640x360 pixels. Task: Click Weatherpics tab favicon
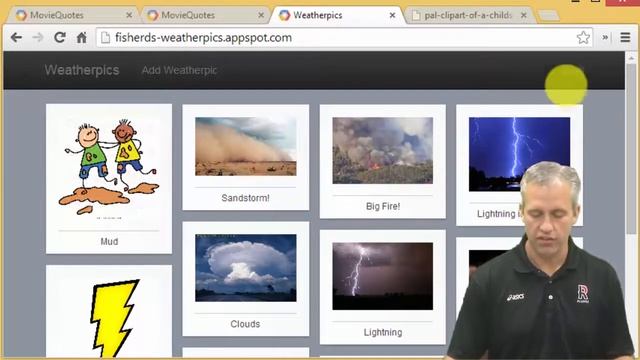click(x=284, y=15)
